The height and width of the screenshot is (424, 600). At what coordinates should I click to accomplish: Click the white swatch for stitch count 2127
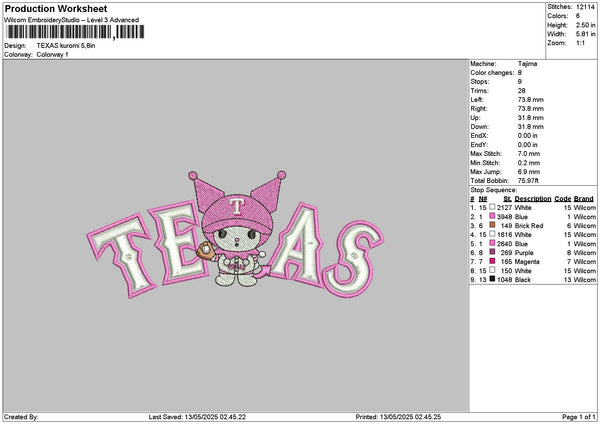(x=492, y=207)
